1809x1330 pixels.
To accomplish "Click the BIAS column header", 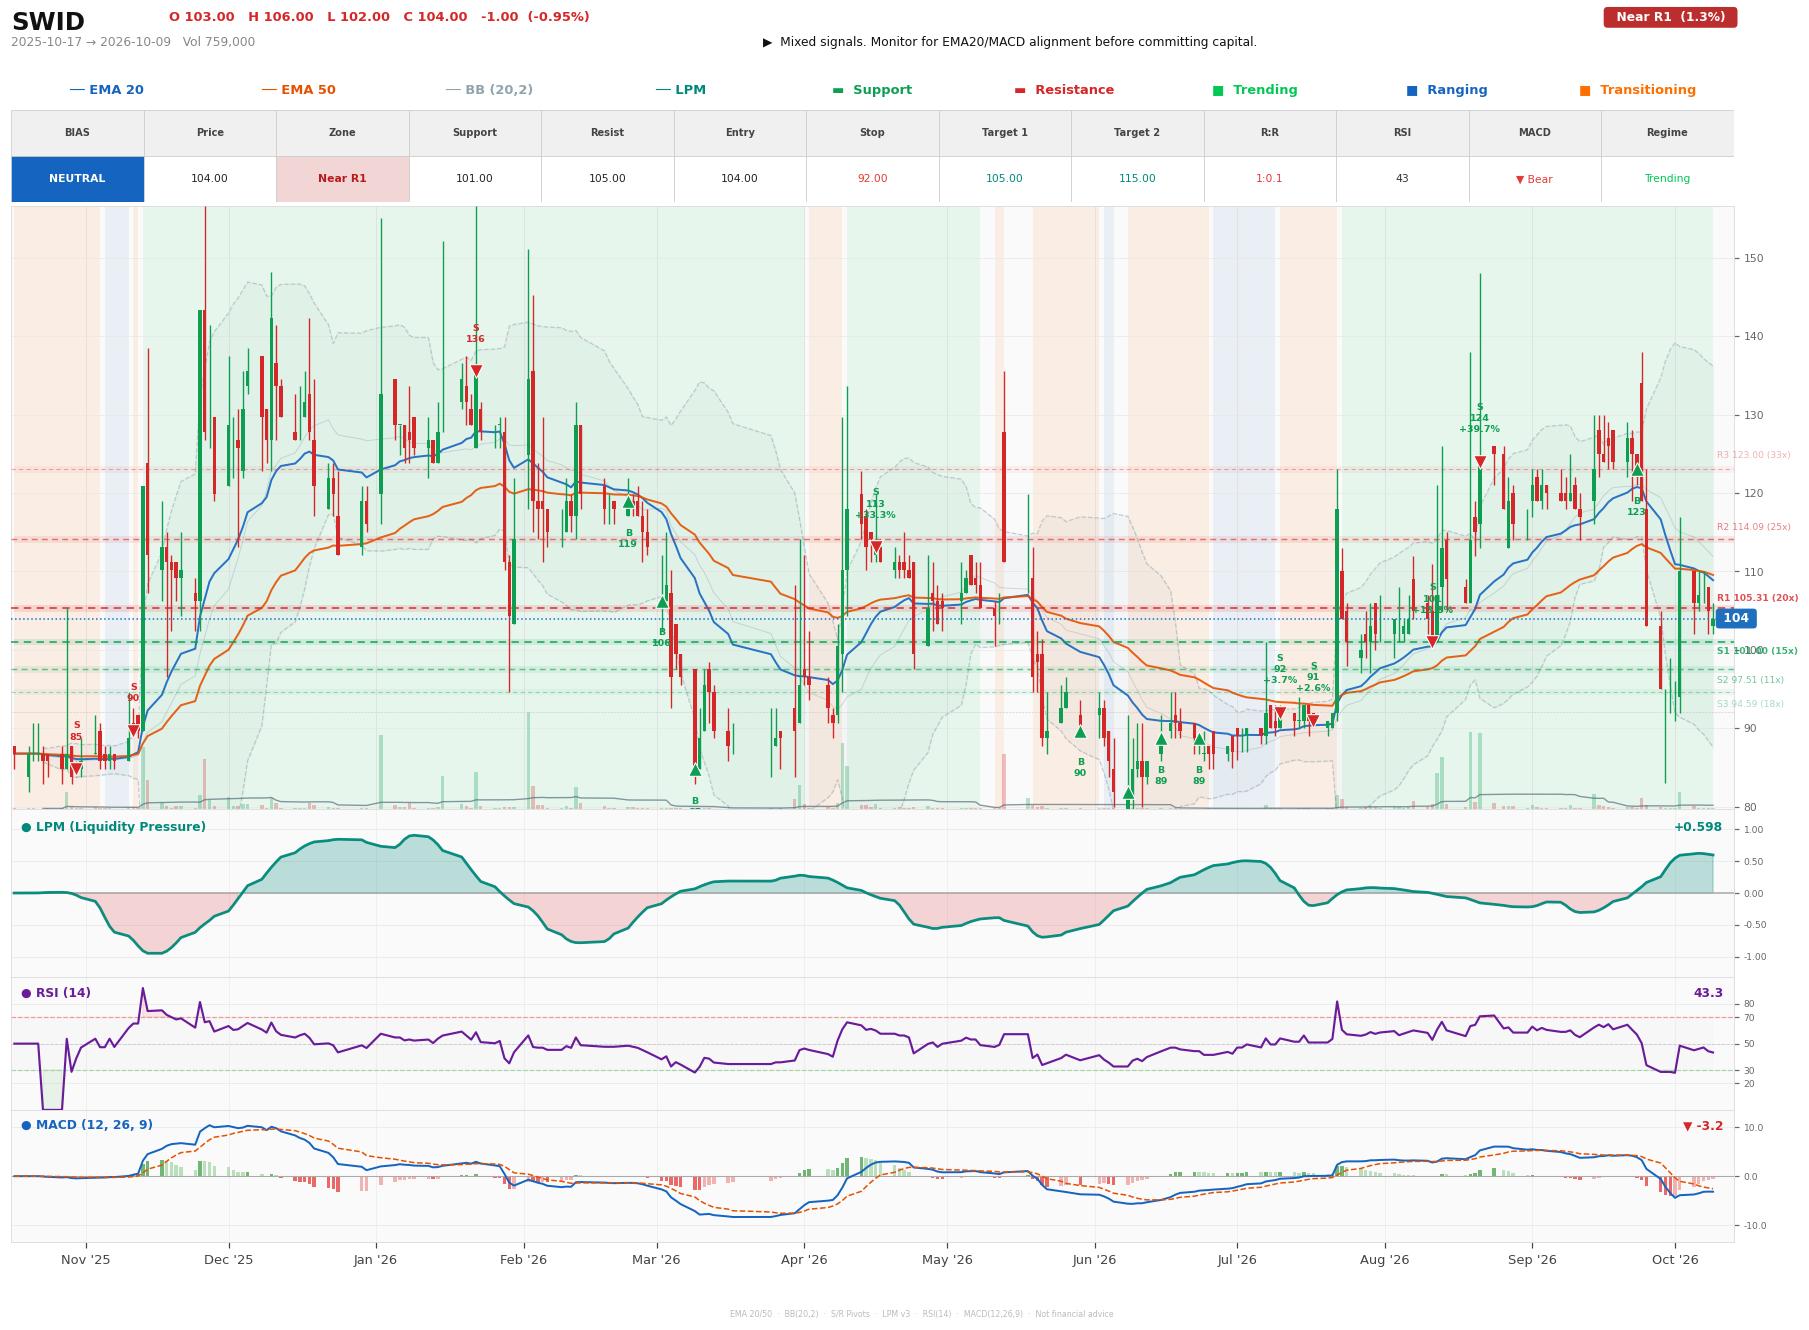I will [77, 133].
